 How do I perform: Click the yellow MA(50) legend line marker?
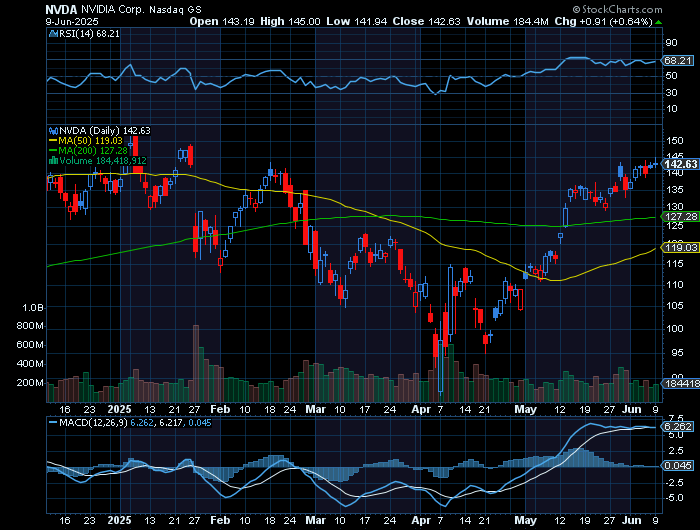point(53,141)
